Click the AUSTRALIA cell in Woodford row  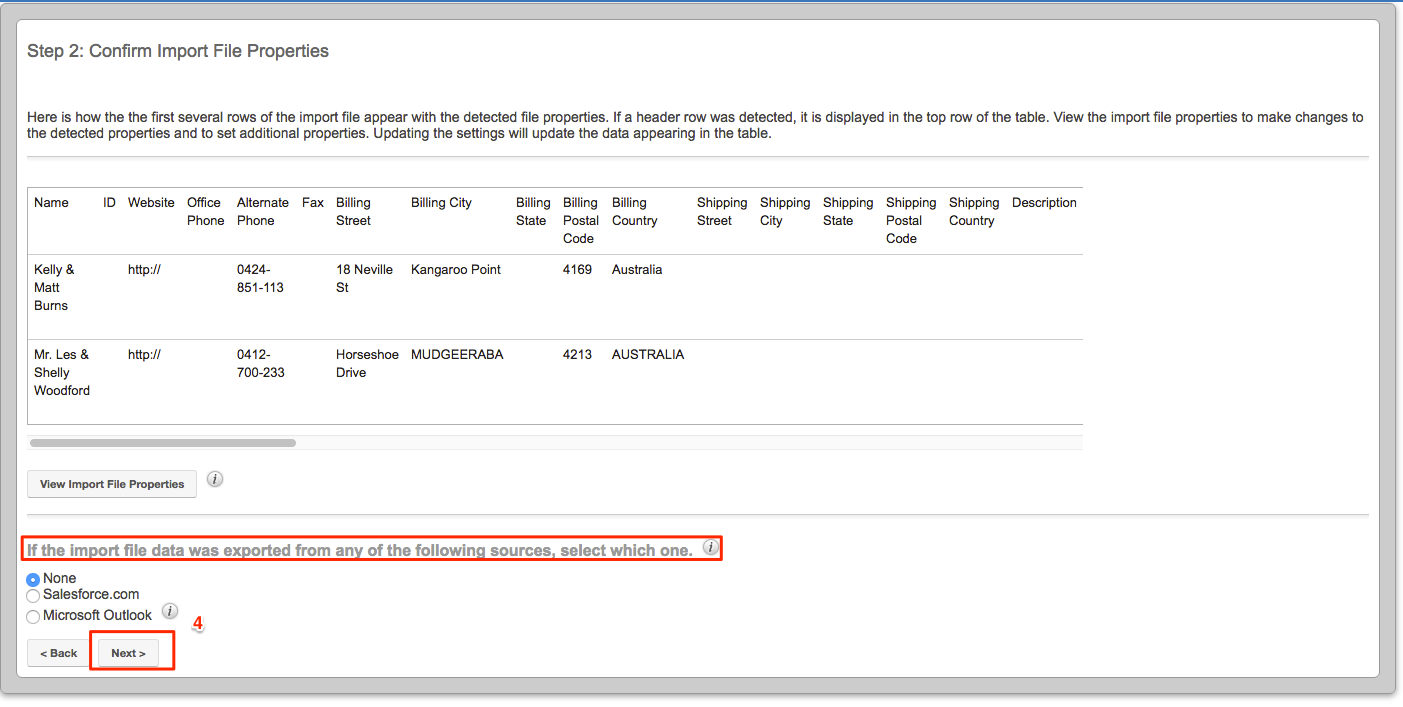(x=648, y=354)
